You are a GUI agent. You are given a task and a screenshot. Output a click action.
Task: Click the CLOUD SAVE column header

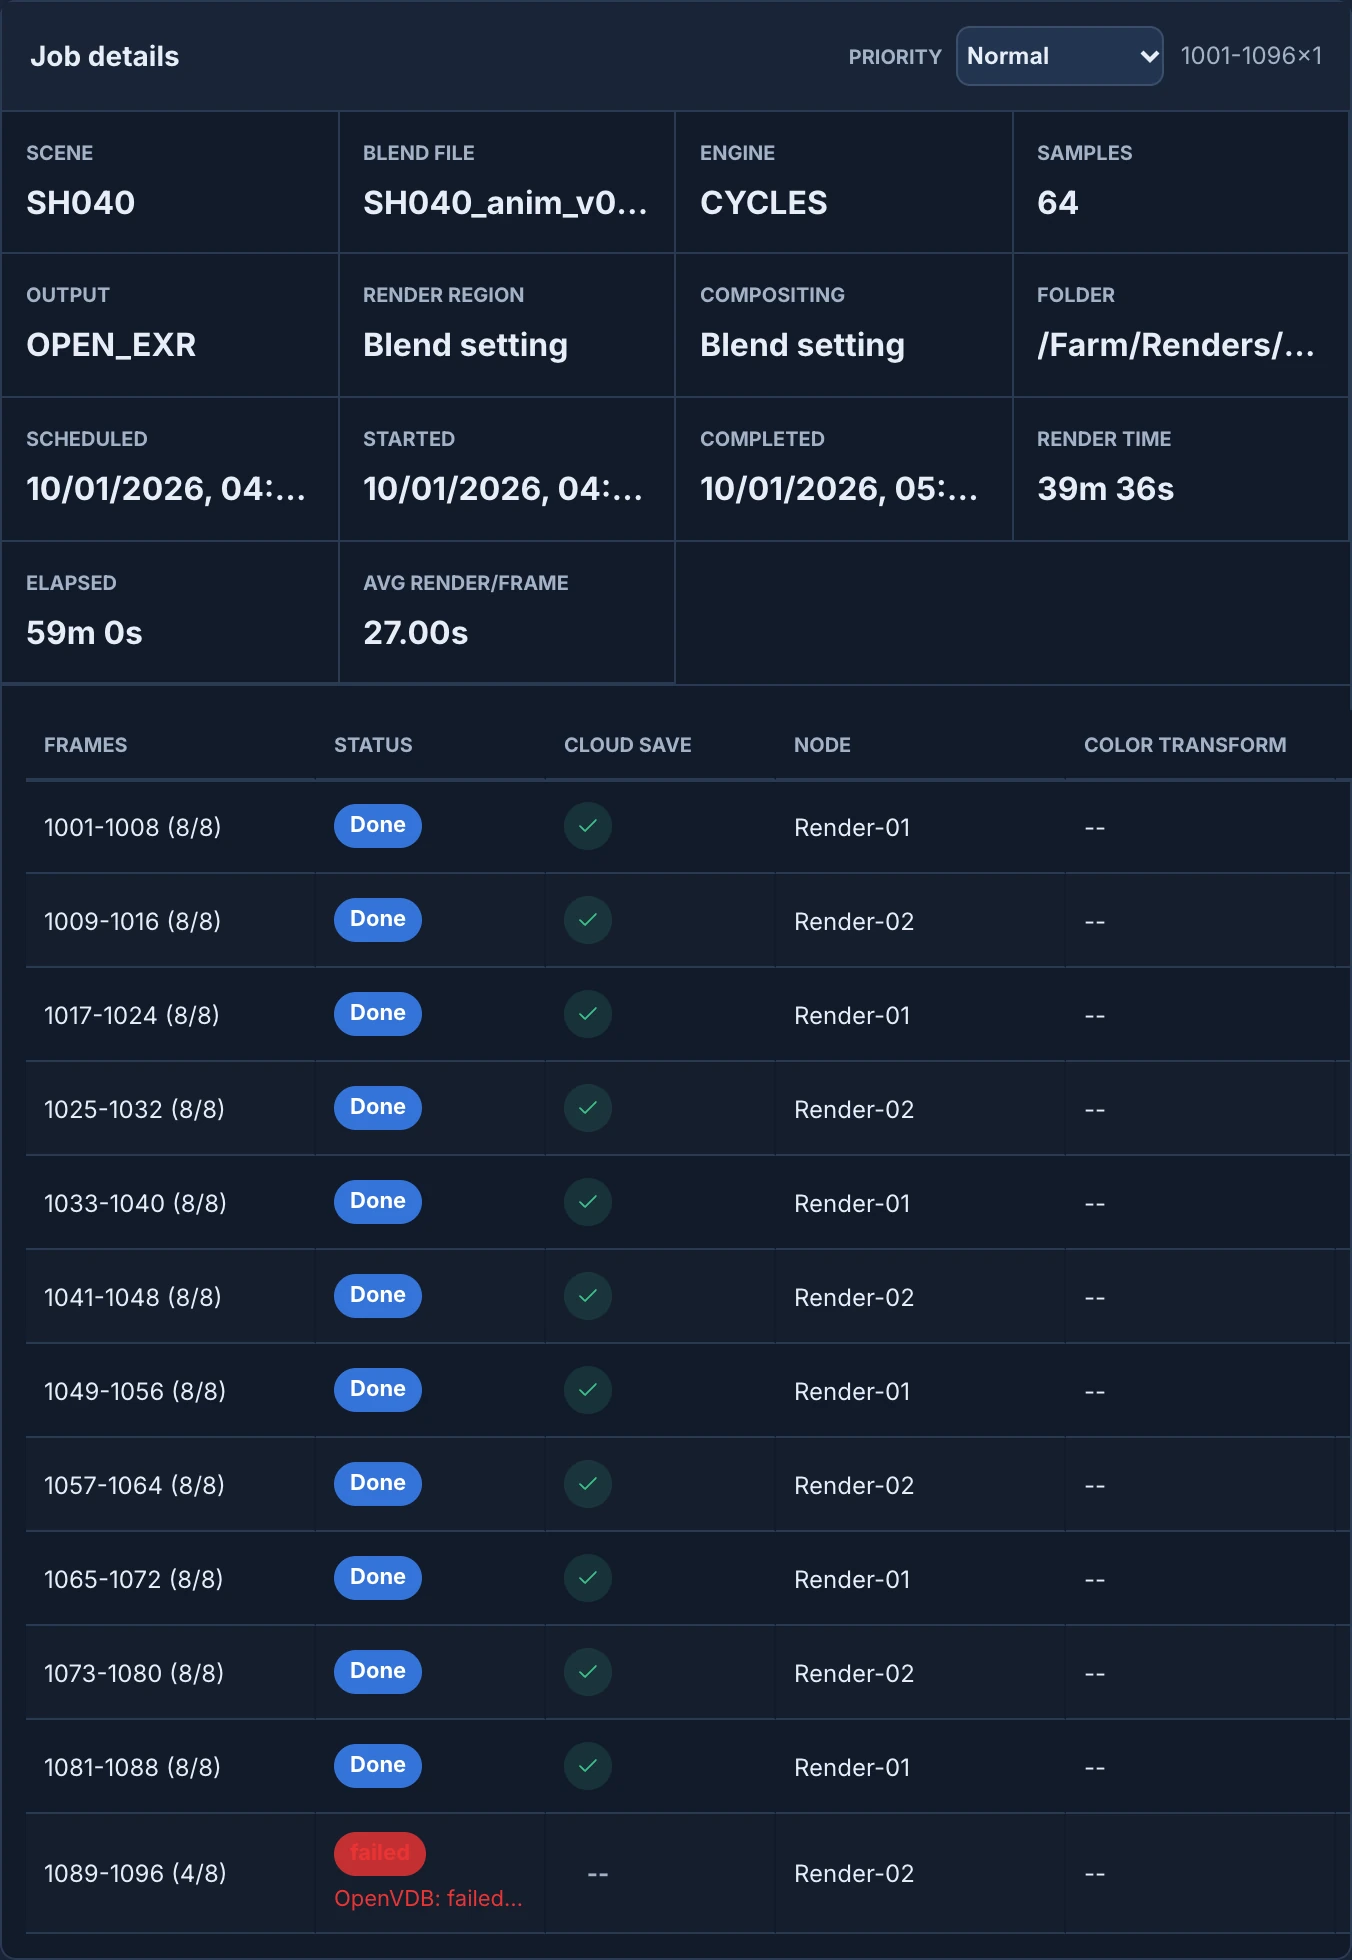(628, 745)
